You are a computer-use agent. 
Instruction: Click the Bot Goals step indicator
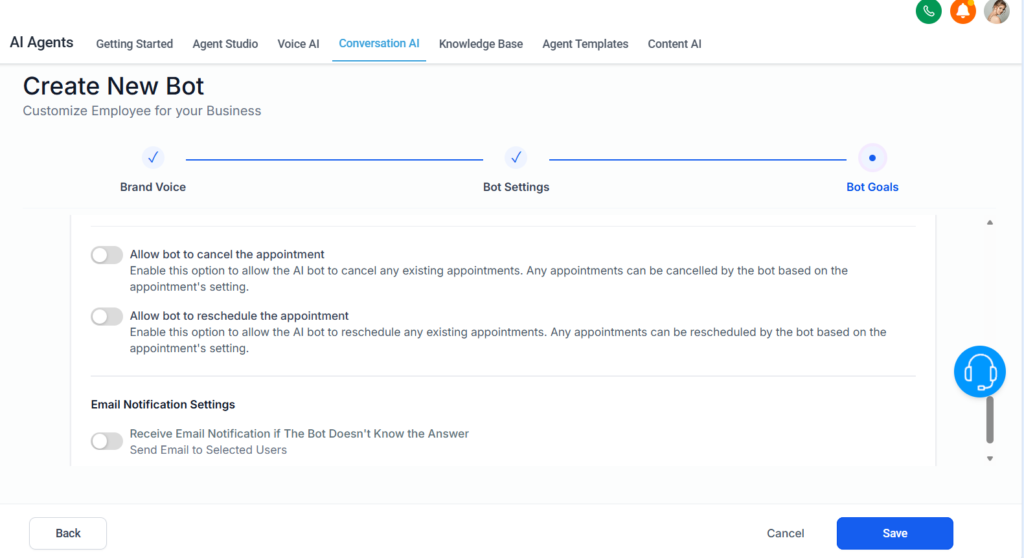point(872,158)
